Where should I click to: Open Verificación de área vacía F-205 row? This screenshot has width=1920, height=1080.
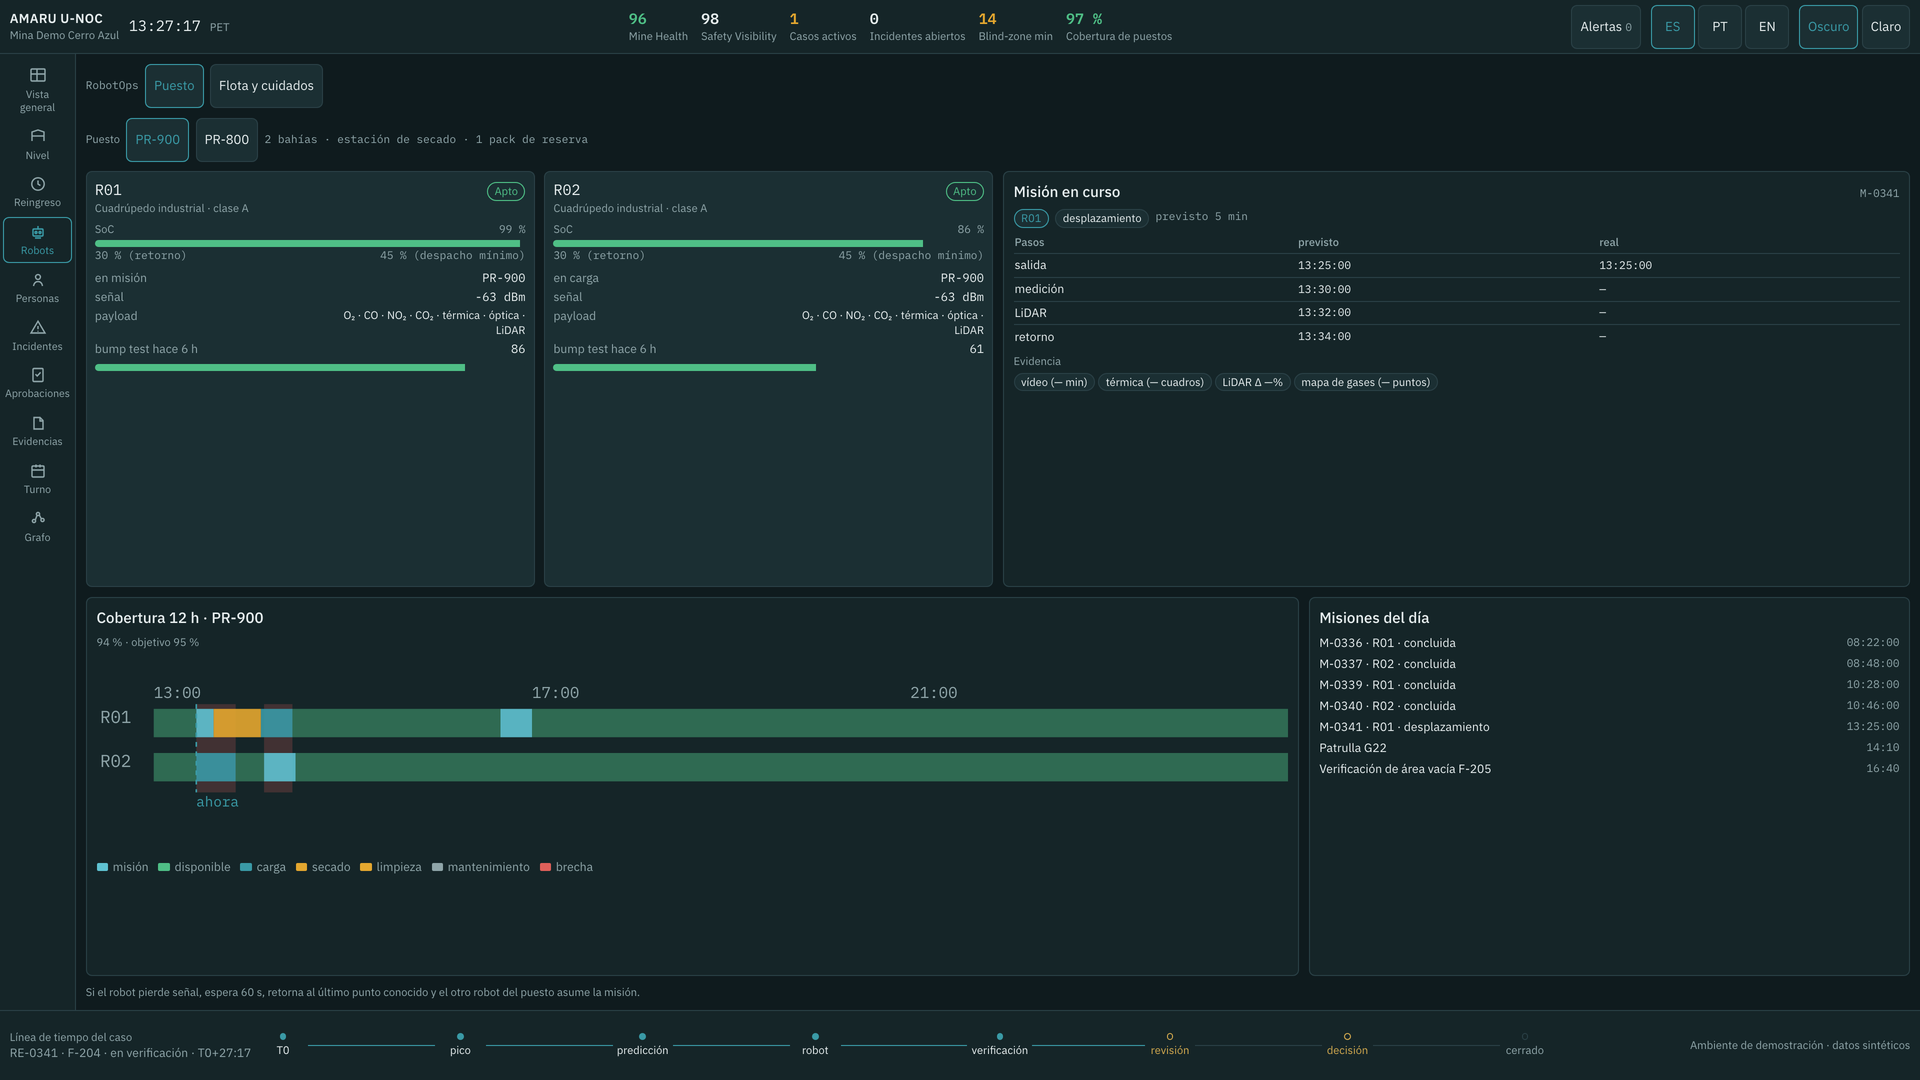(x=1608, y=769)
